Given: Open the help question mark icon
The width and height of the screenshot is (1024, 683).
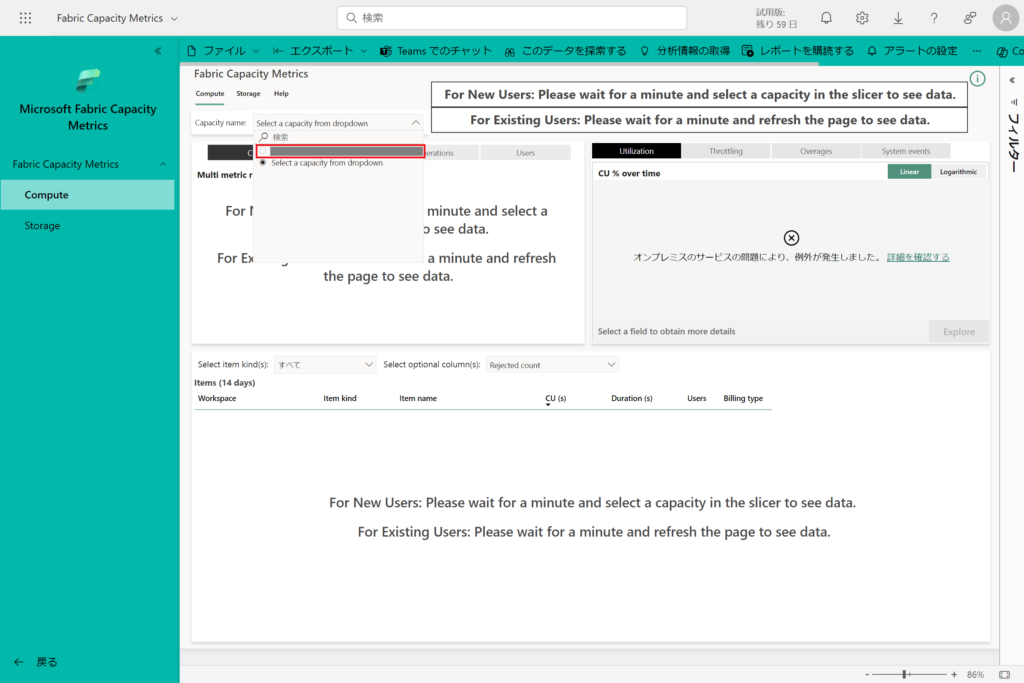Looking at the screenshot, I should click(934, 18).
